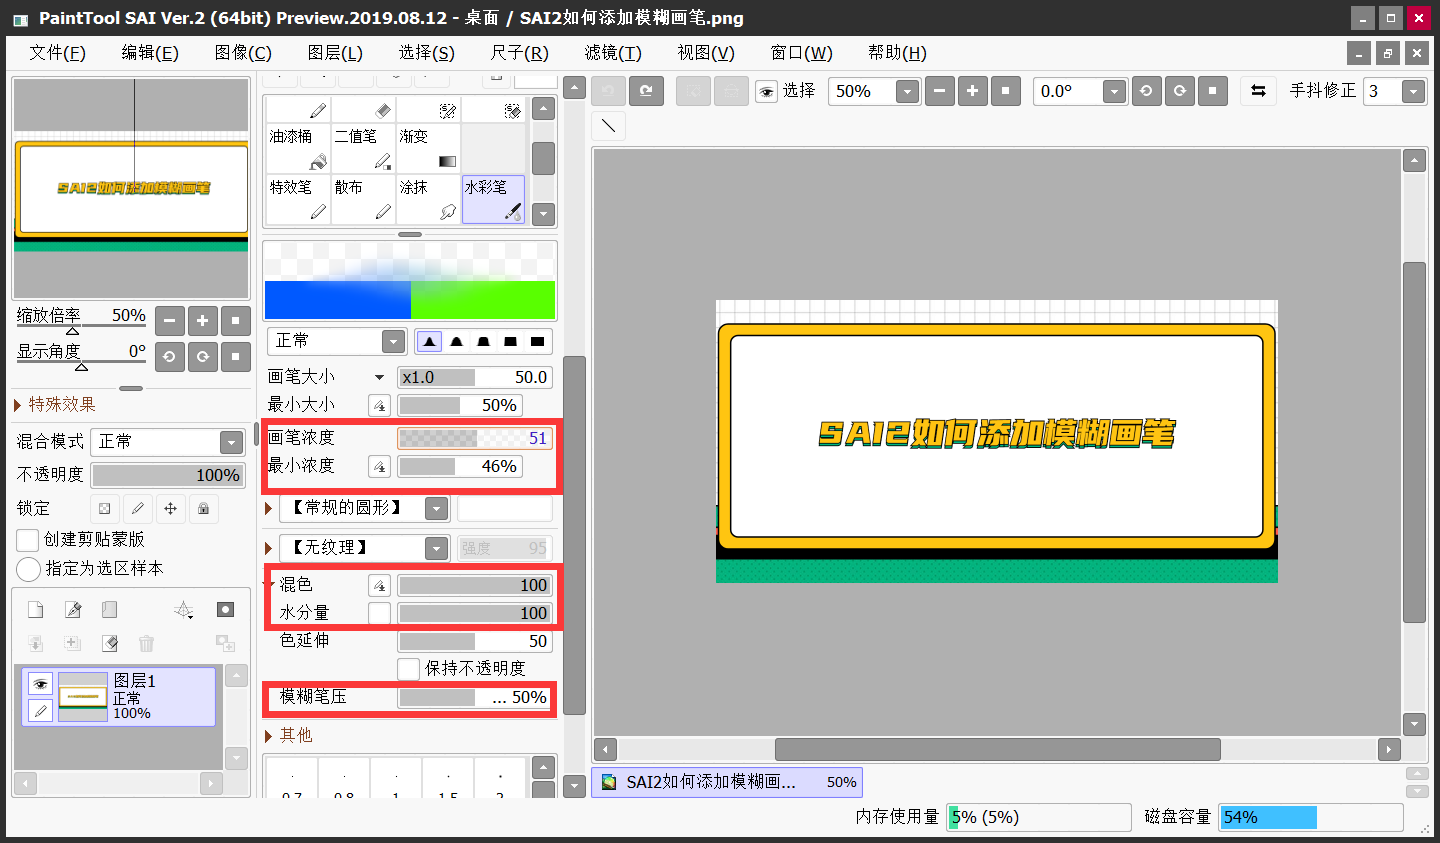1440x843 pixels.
Task: Rotate view clockwise in top toolbar
Action: click(x=1179, y=91)
